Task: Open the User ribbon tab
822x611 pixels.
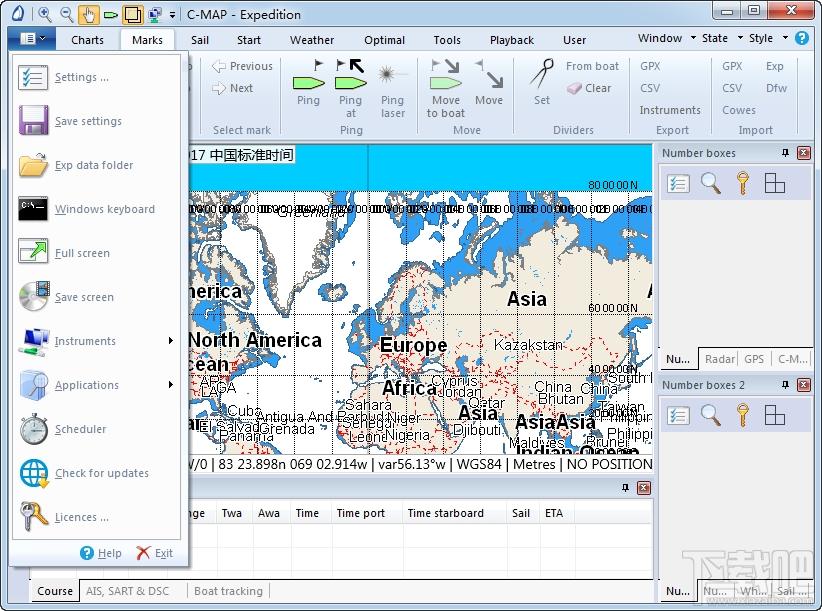Action: (575, 40)
